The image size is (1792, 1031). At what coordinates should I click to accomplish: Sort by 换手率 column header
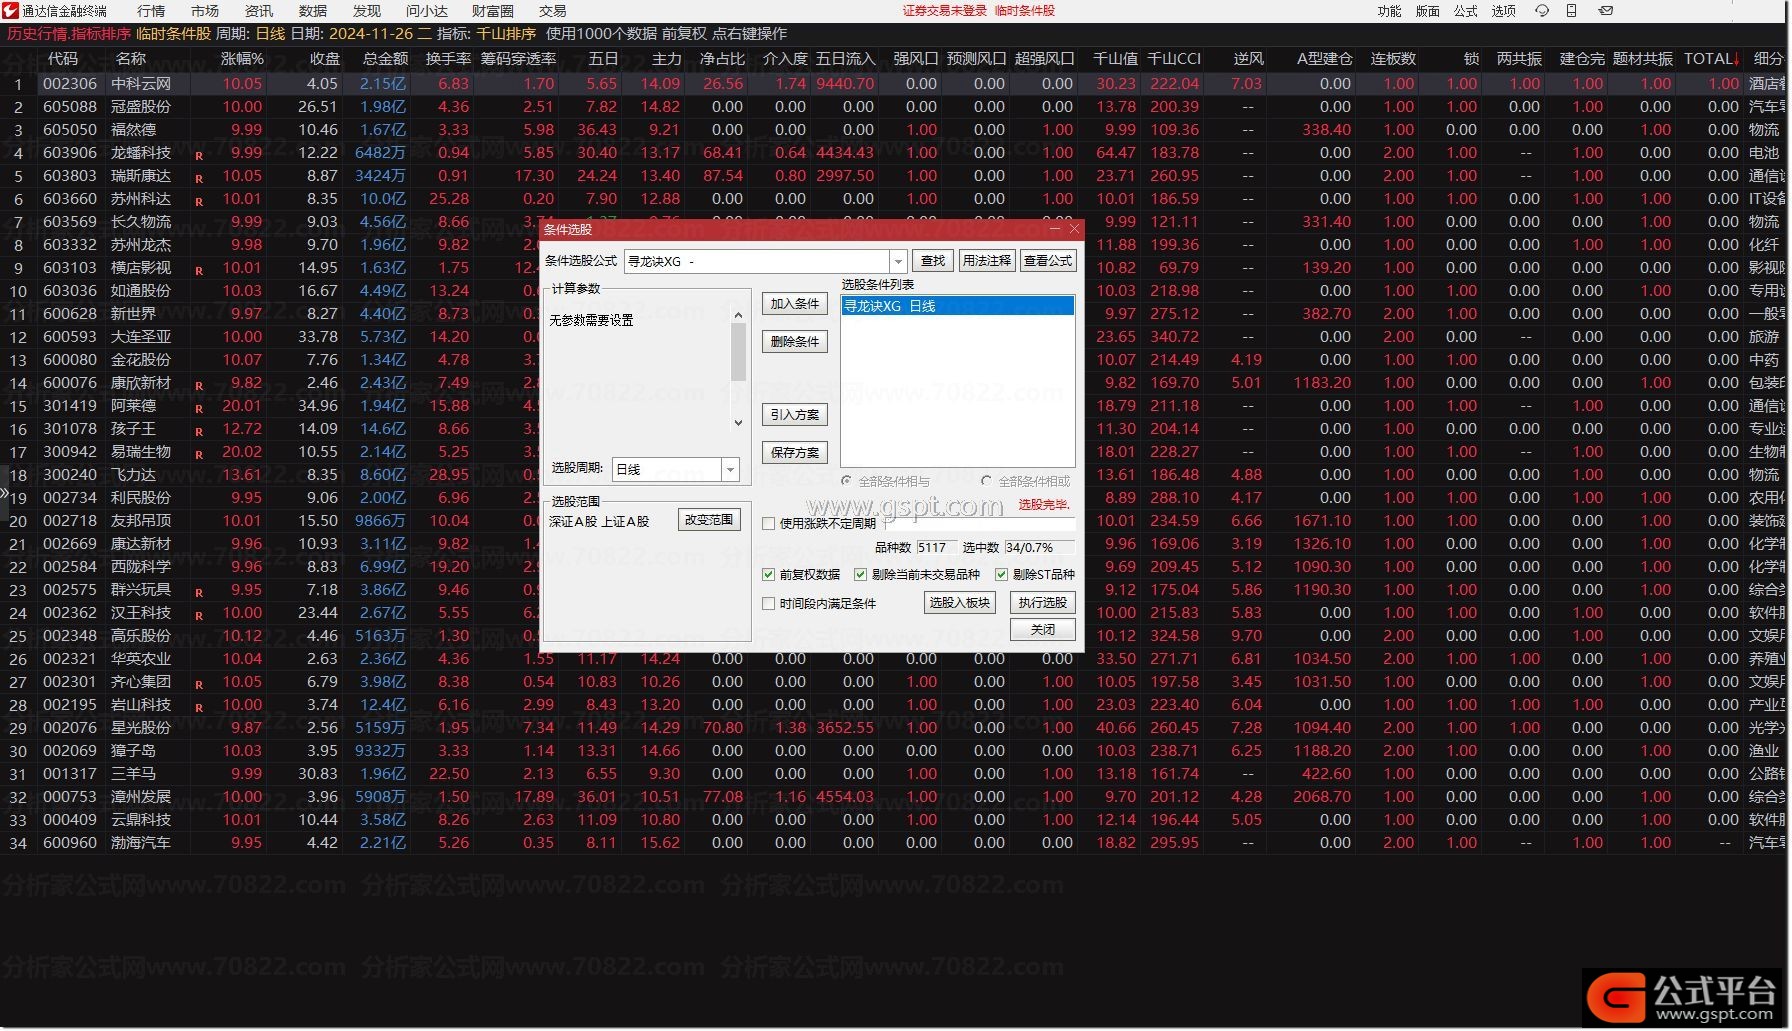click(x=448, y=59)
